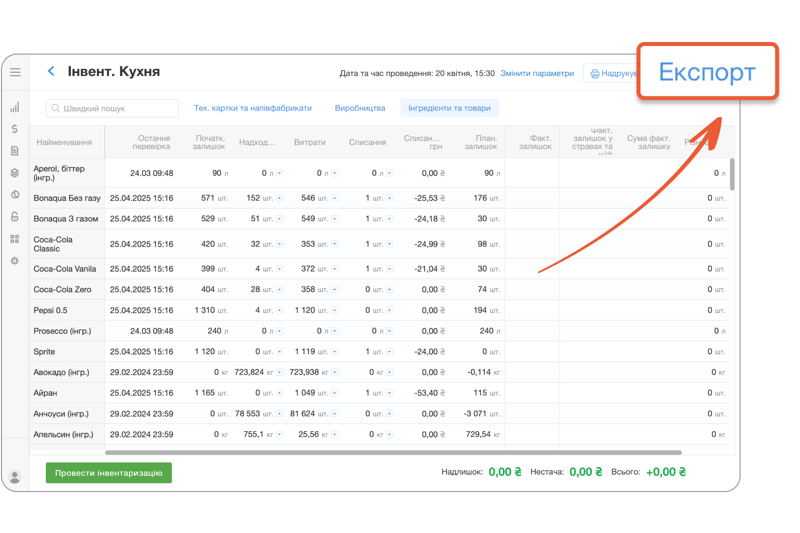Expand Надходження dropdown in Coca-Cola Classic row

[280, 244]
